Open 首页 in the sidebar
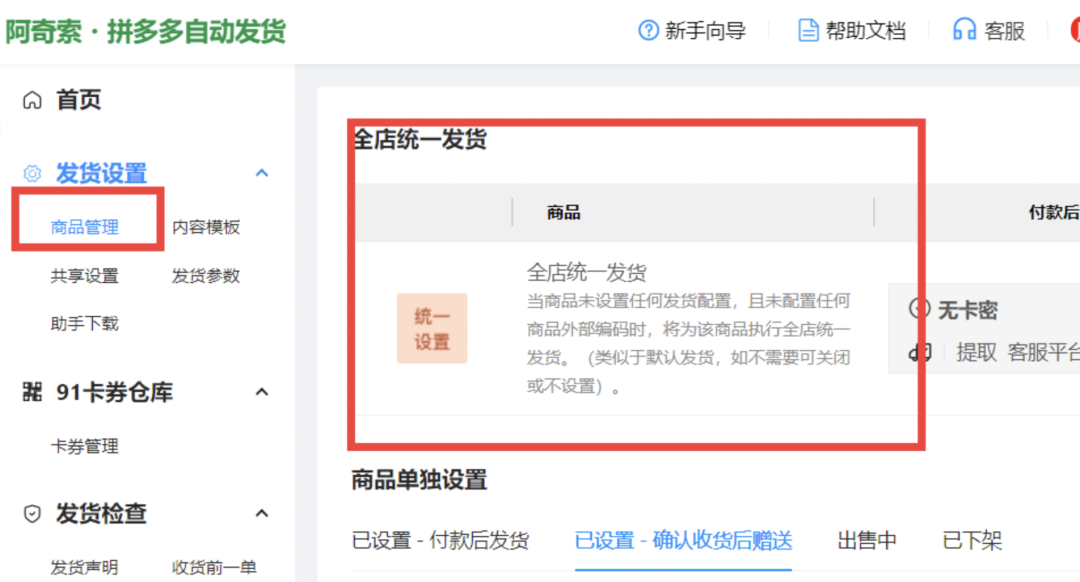This screenshot has height=582, width=1080. (x=79, y=100)
